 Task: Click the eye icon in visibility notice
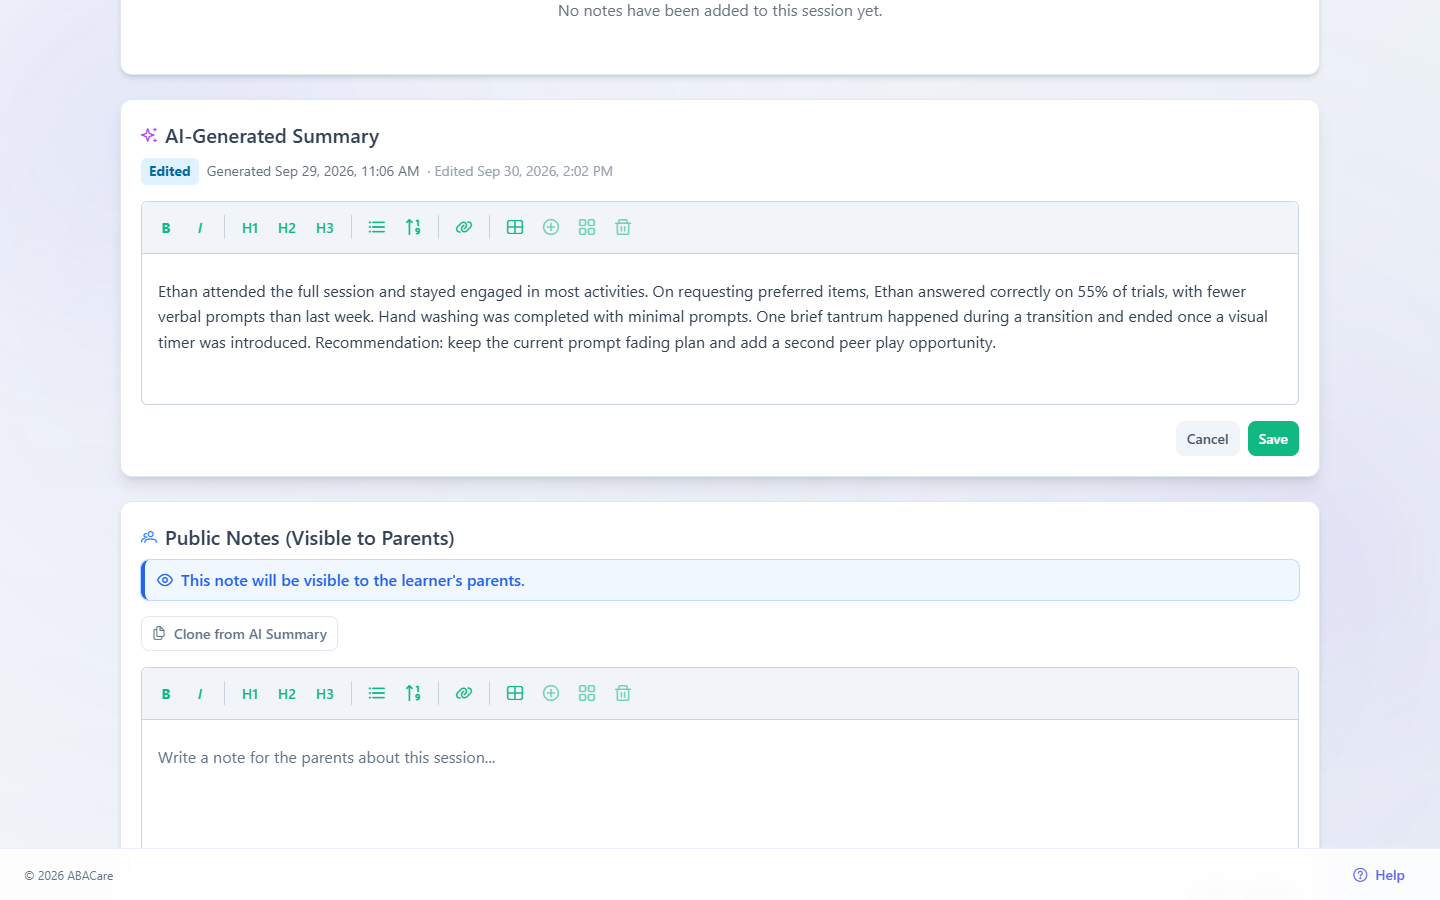165,580
